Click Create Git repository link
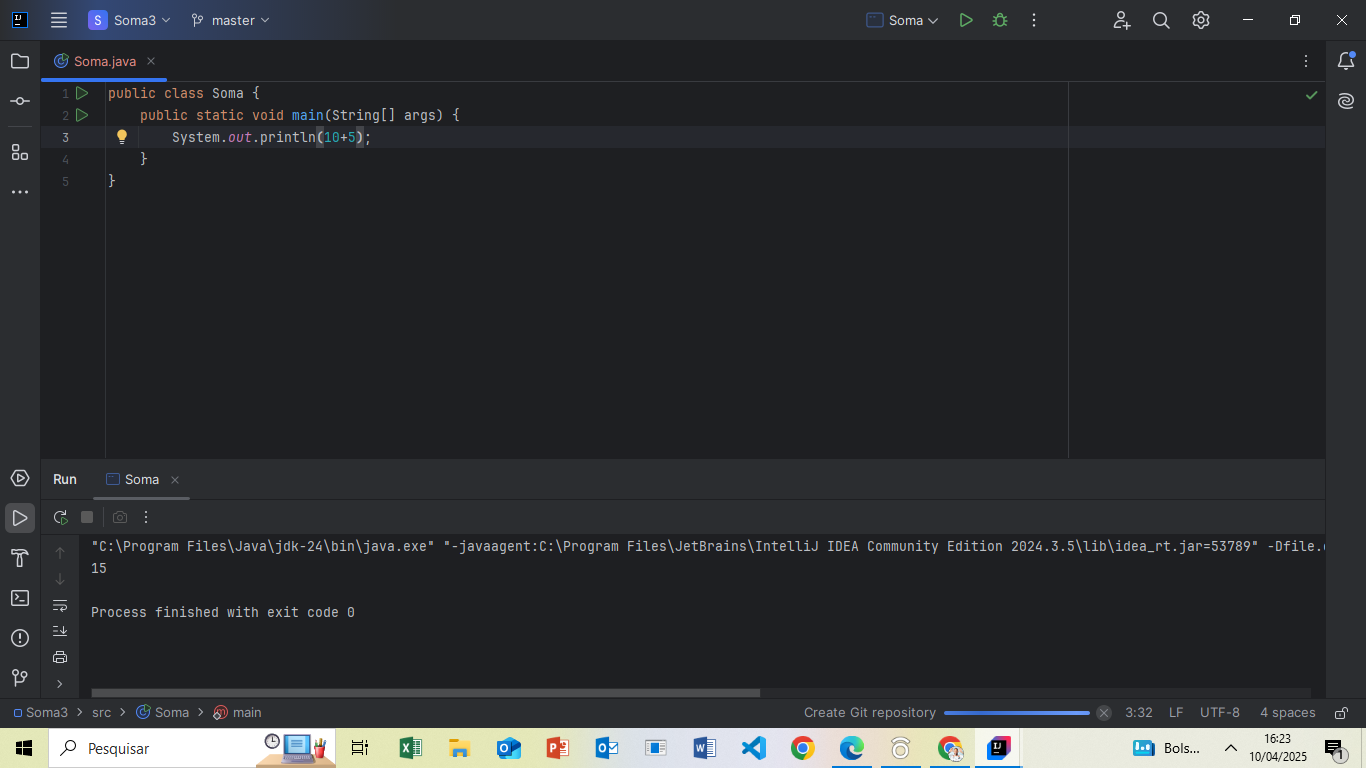 coord(870,713)
